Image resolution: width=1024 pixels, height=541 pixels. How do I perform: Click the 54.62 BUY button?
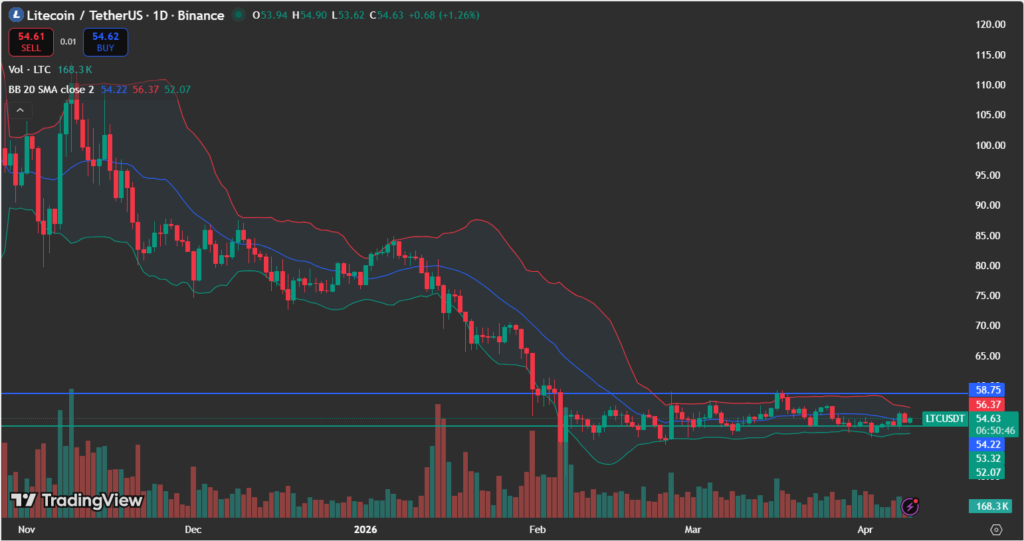pyautogui.click(x=105, y=42)
